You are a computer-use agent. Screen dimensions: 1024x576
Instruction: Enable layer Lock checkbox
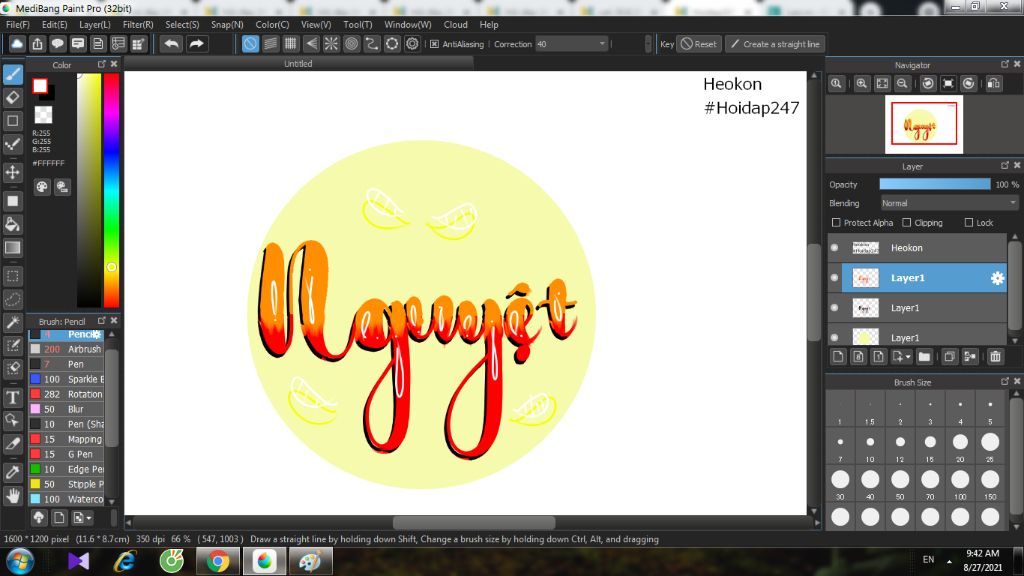(968, 223)
